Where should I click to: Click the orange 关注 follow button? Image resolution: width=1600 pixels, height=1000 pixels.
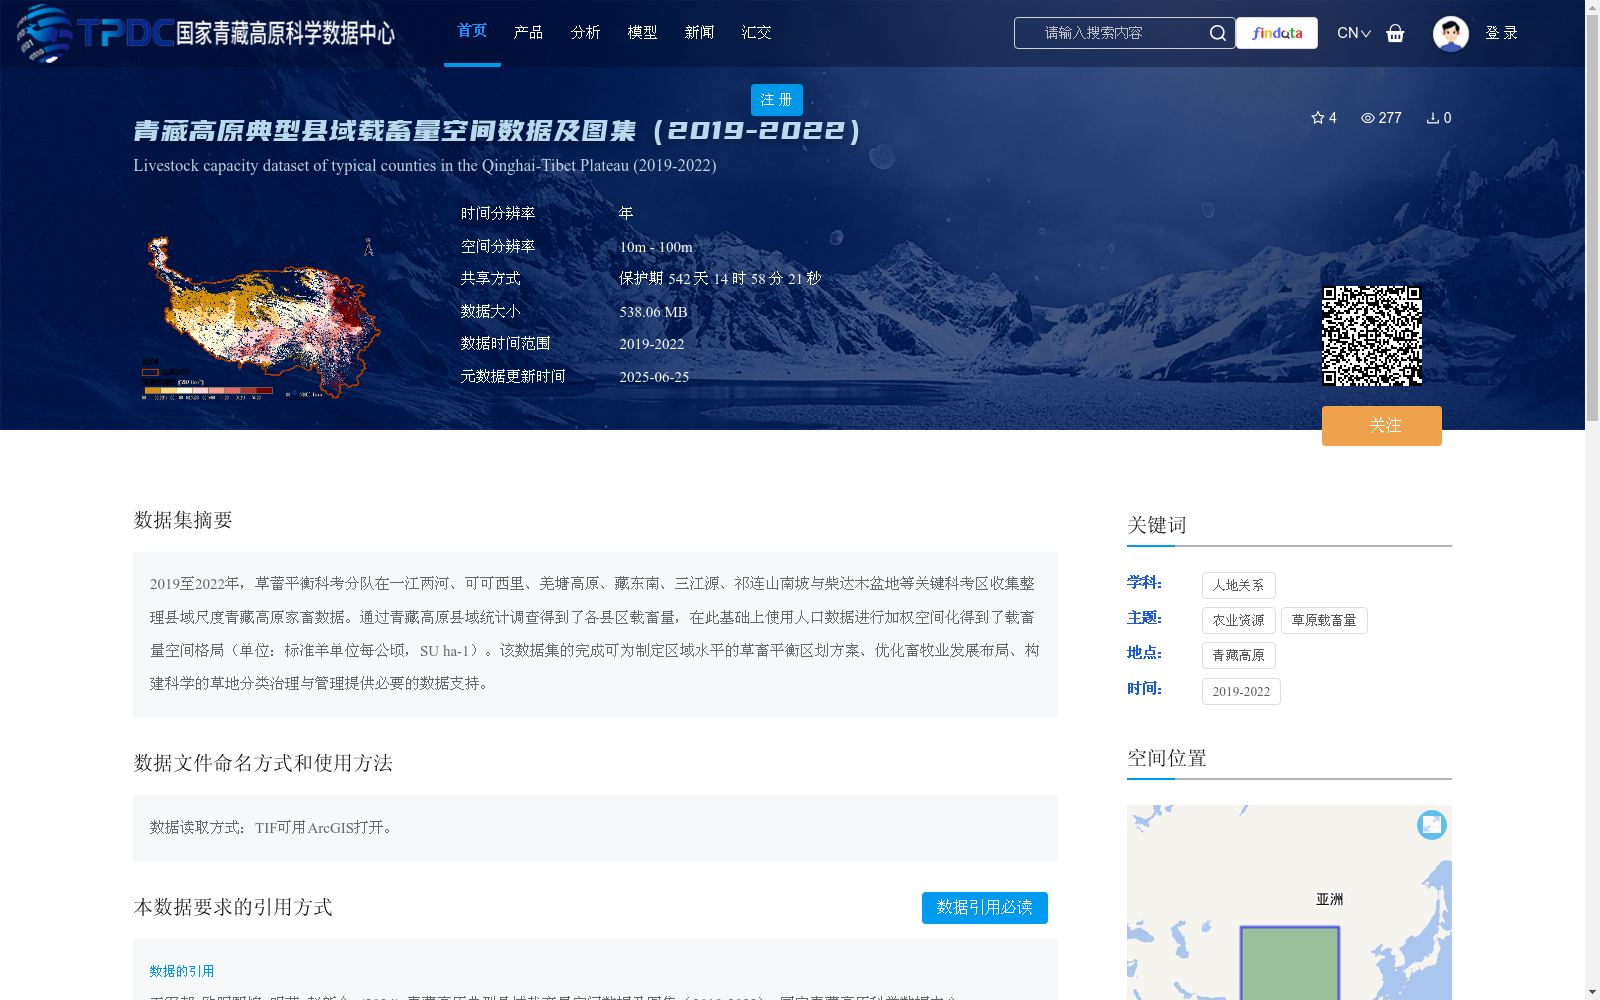coord(1382,426)
